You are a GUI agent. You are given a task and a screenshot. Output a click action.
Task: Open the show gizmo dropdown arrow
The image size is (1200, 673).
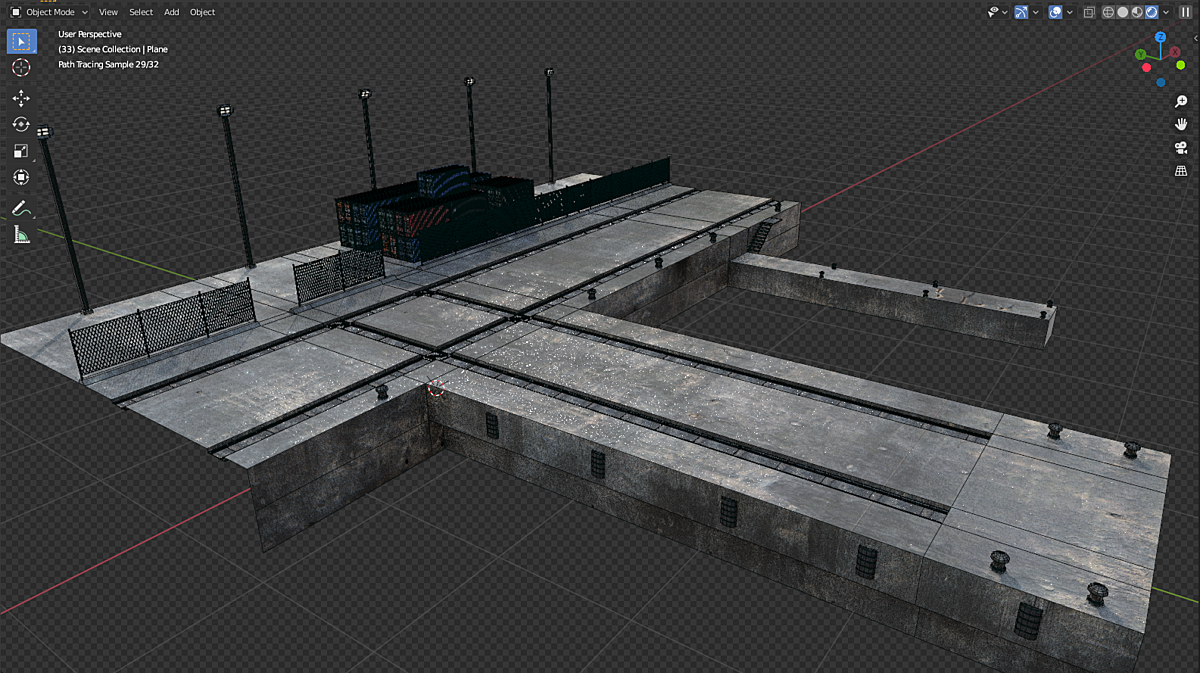point(1035,12)
